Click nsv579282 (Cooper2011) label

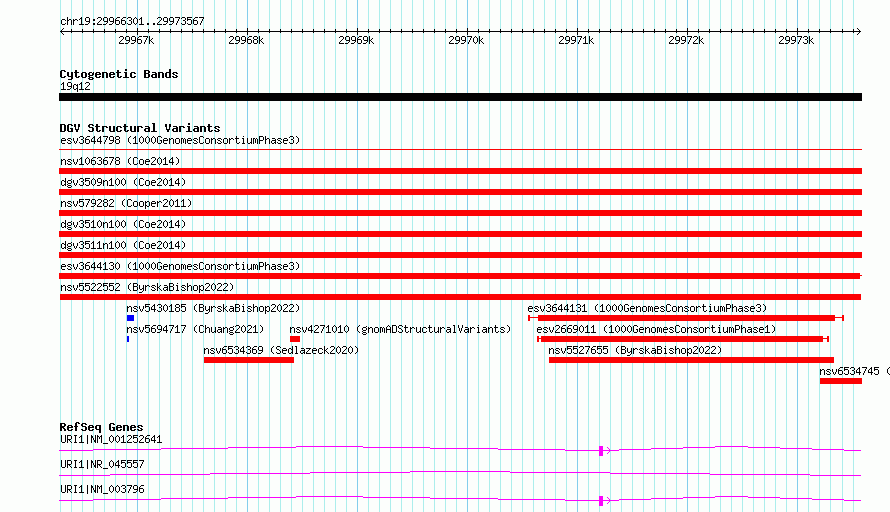pos(126,203)
